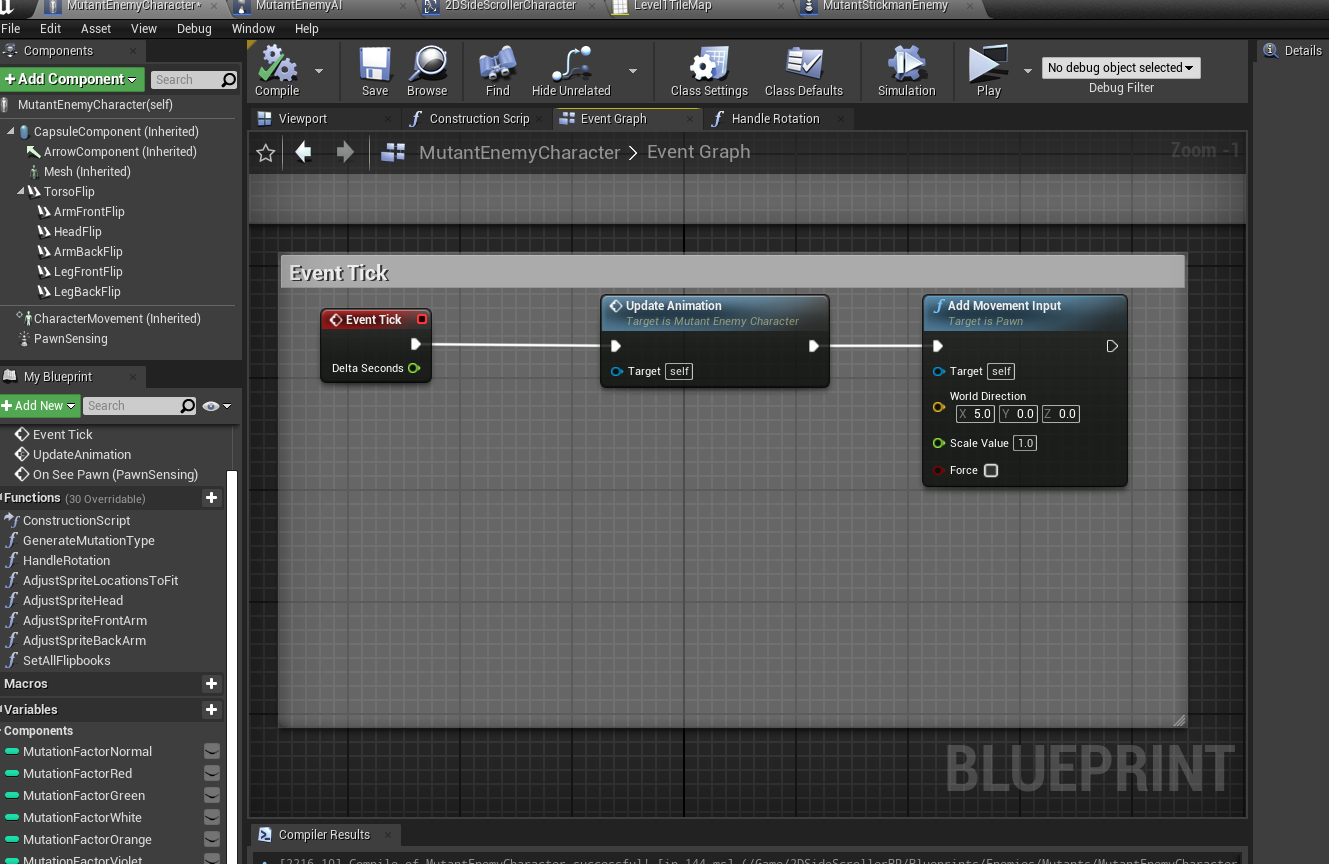Collapse the CapsuleComponent tree node
The height and width of the screenshot is (864, 1329).
(10, 132)
